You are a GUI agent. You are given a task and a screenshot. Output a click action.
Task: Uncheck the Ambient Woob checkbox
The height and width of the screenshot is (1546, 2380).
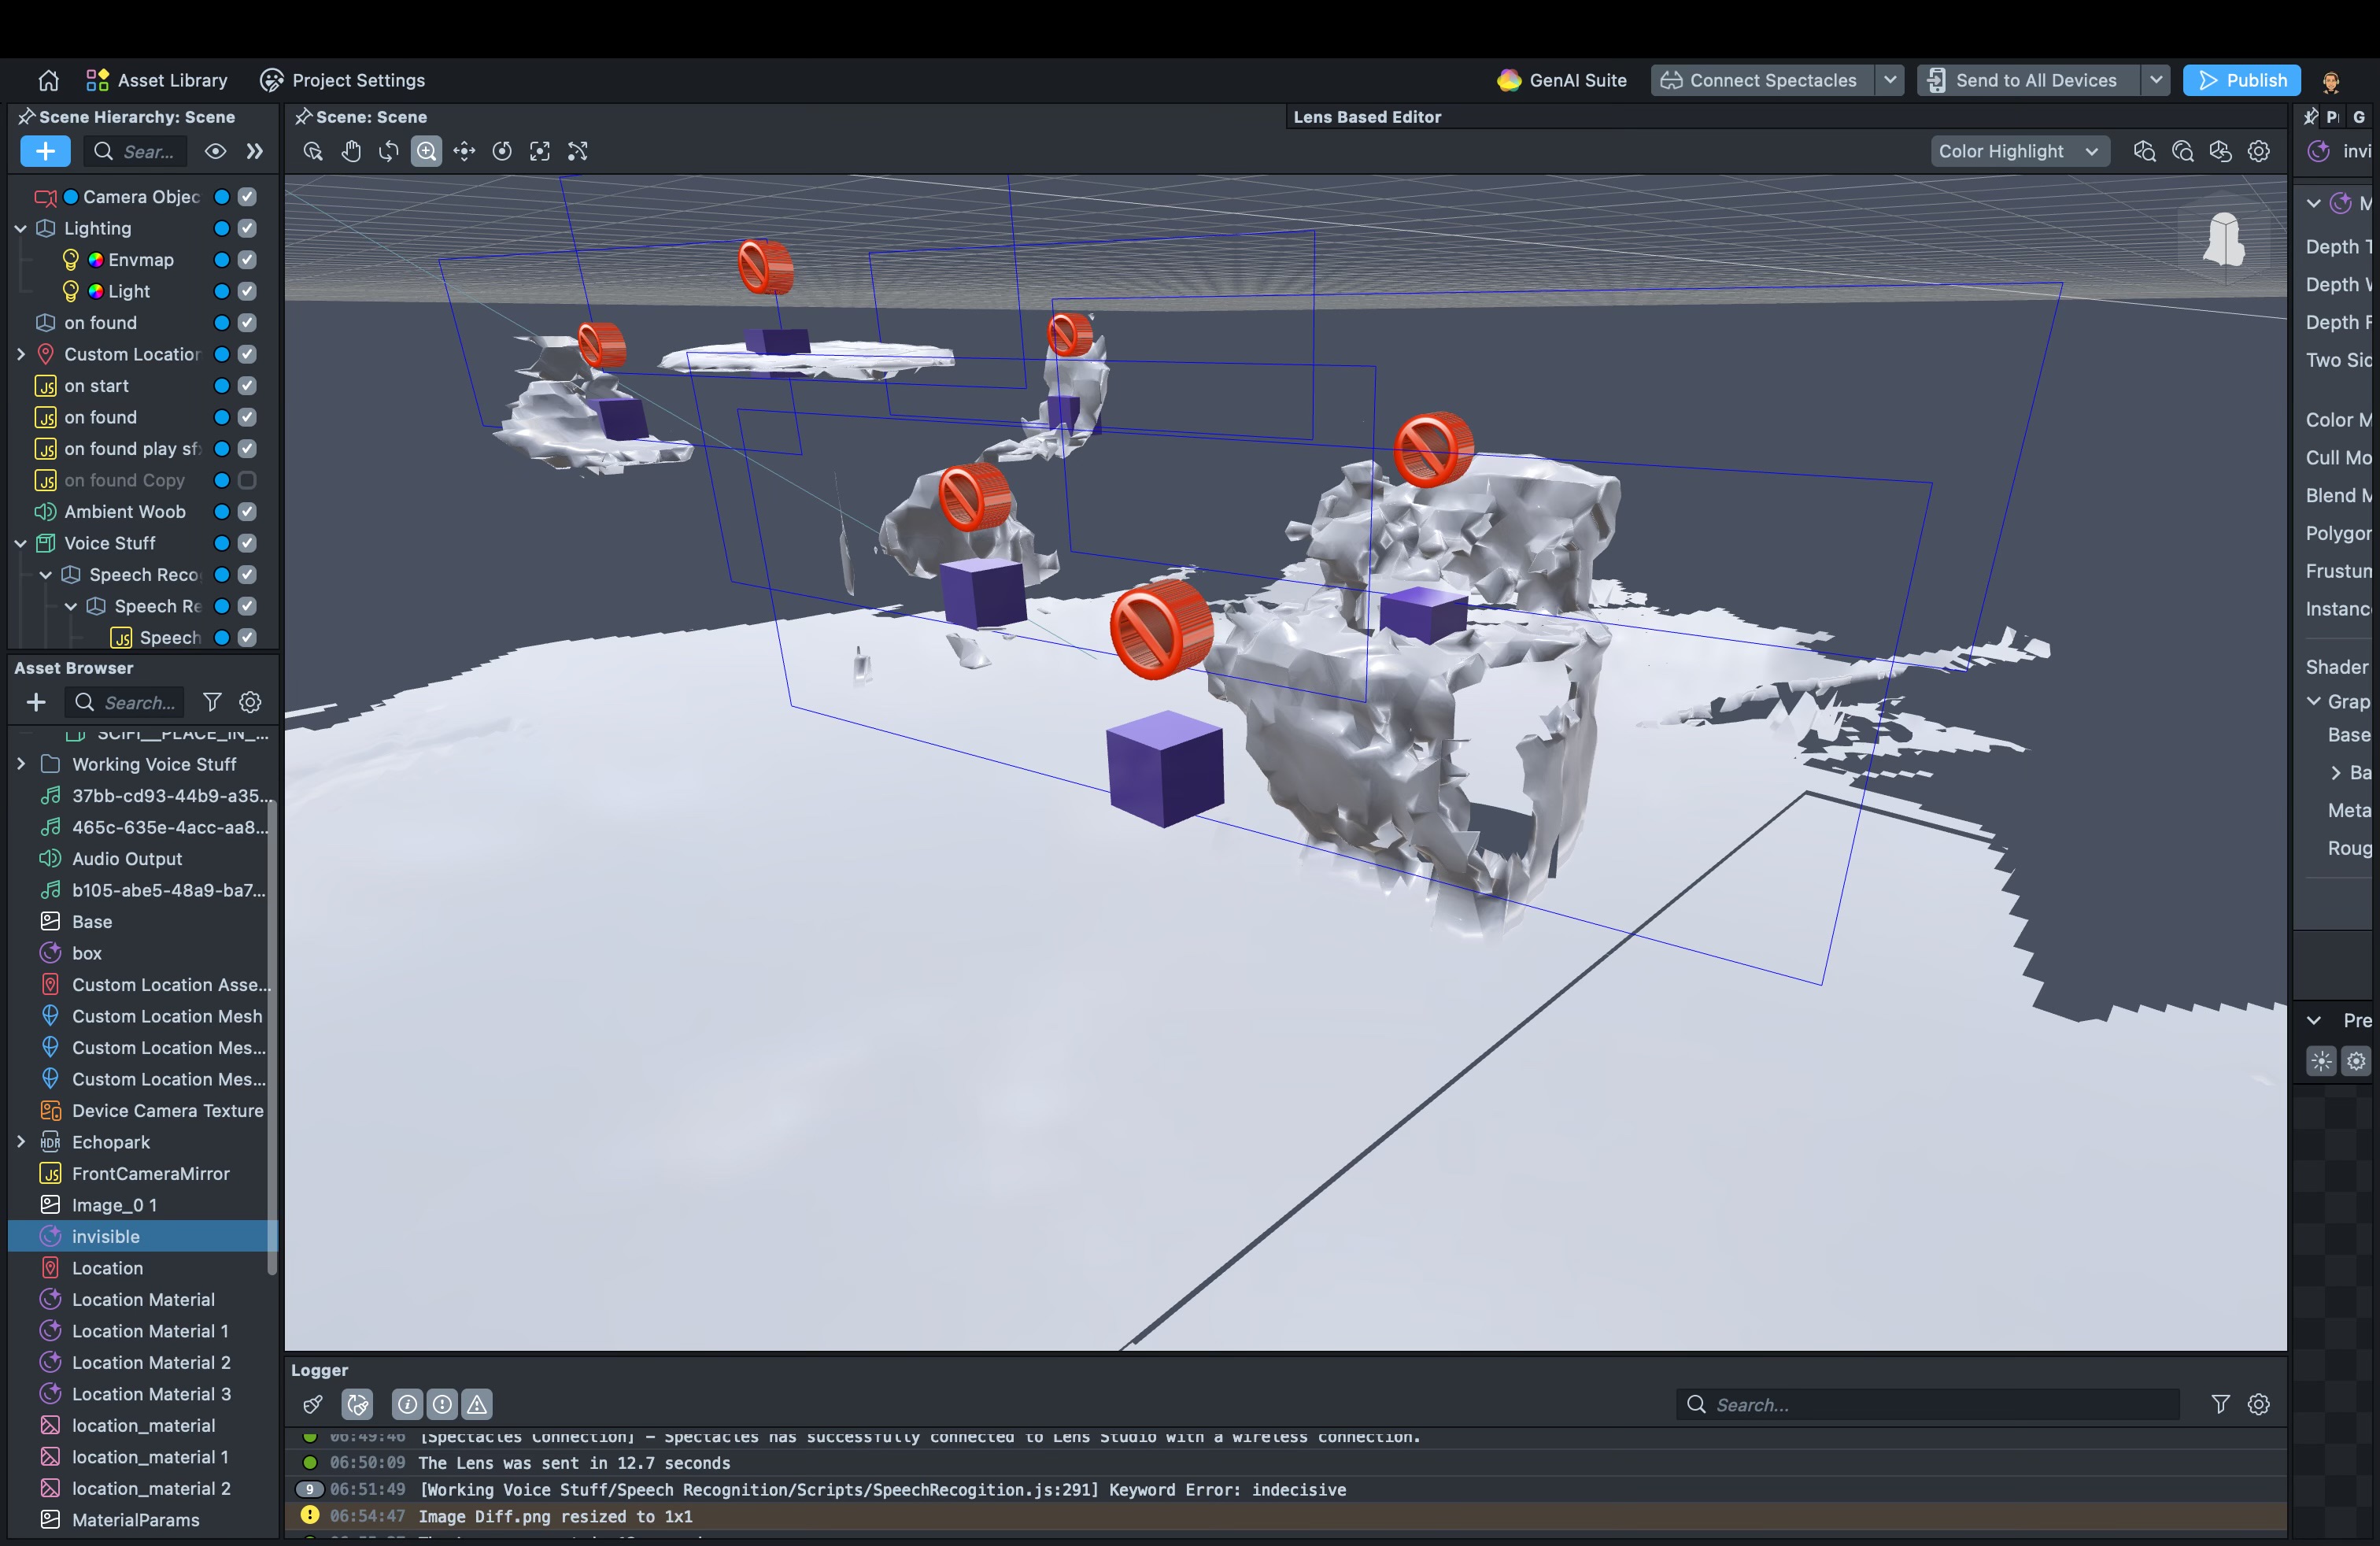click(247, 512)
